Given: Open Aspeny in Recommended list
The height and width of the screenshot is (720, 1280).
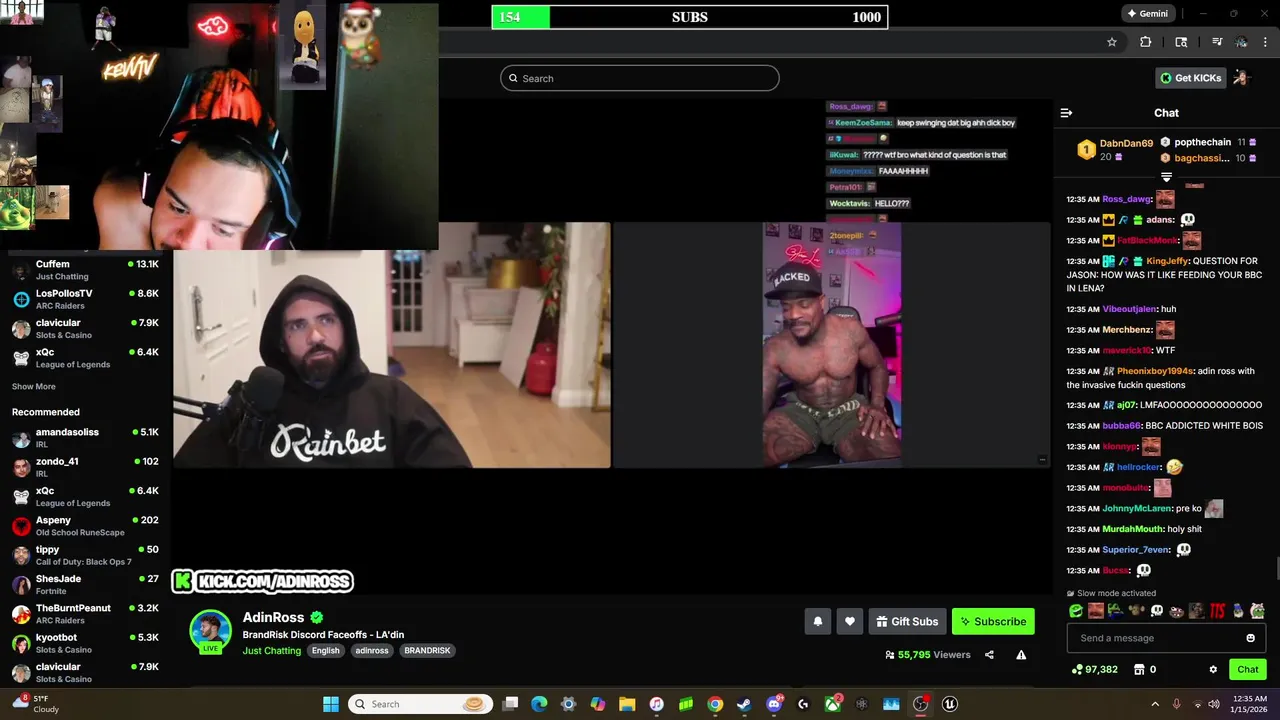Looking at the screenshot, I should 85,526.
